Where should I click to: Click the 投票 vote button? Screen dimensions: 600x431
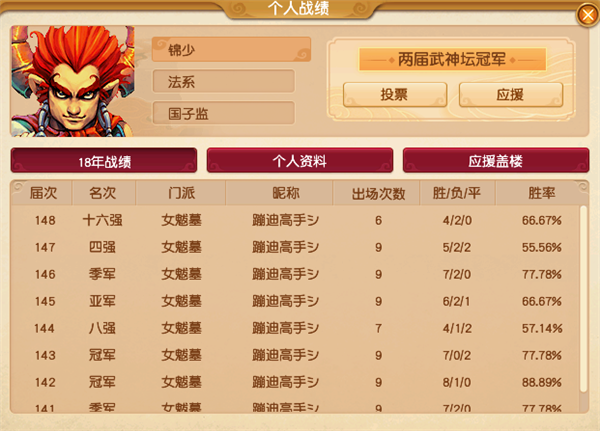[395, 95]
